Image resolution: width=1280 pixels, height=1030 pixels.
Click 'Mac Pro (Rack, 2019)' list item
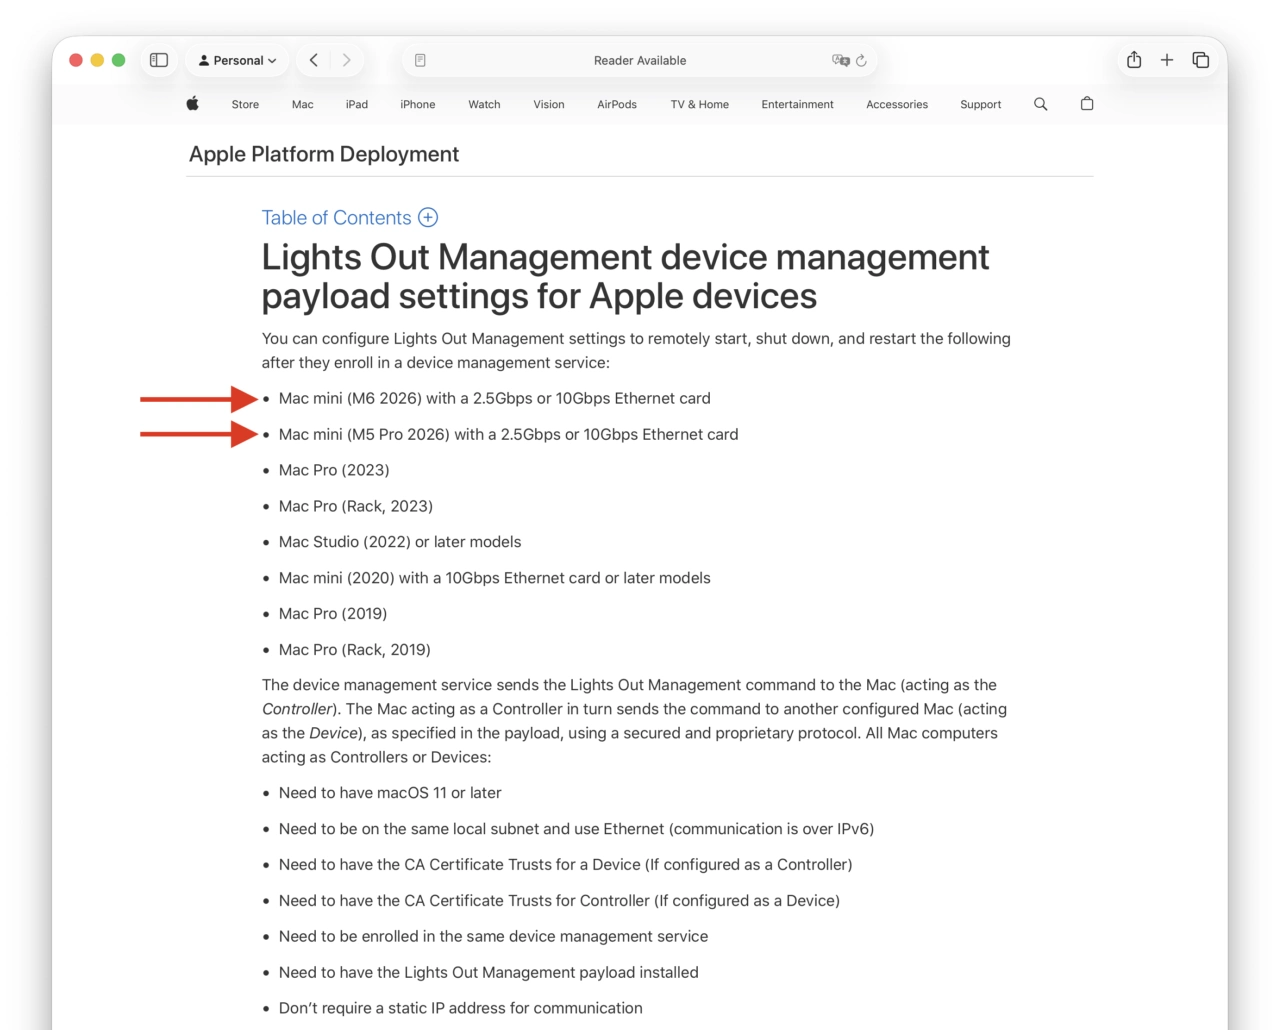pos(355,650)
